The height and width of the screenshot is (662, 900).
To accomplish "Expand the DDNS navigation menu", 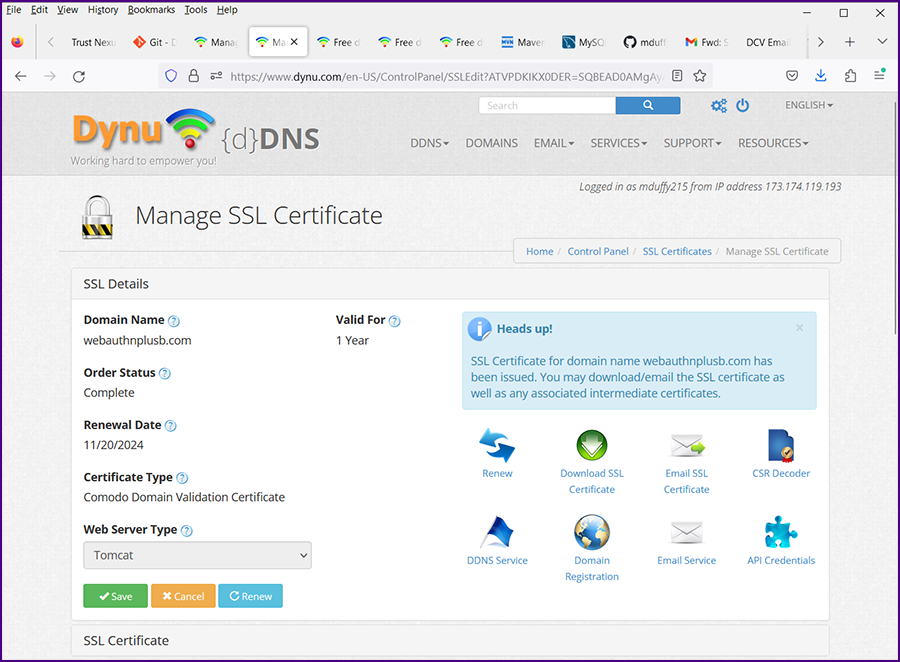I will (x=429, y=143).
